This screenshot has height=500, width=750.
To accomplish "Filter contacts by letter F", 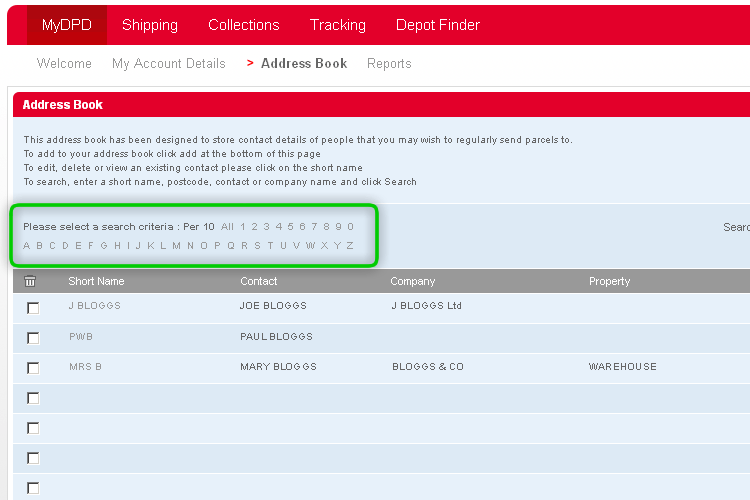I will coord(90,246).
